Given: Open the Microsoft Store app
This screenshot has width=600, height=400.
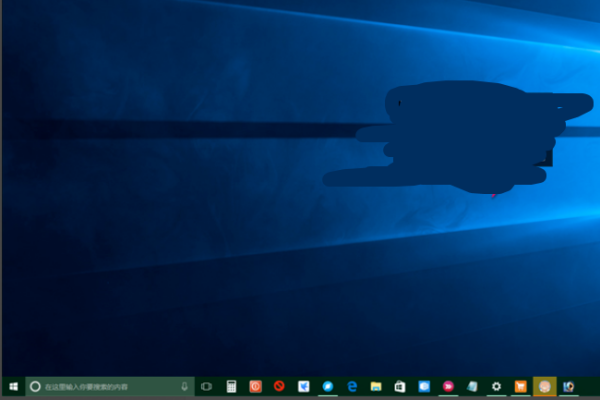Looking at the screenshot, I should [400, 386].
